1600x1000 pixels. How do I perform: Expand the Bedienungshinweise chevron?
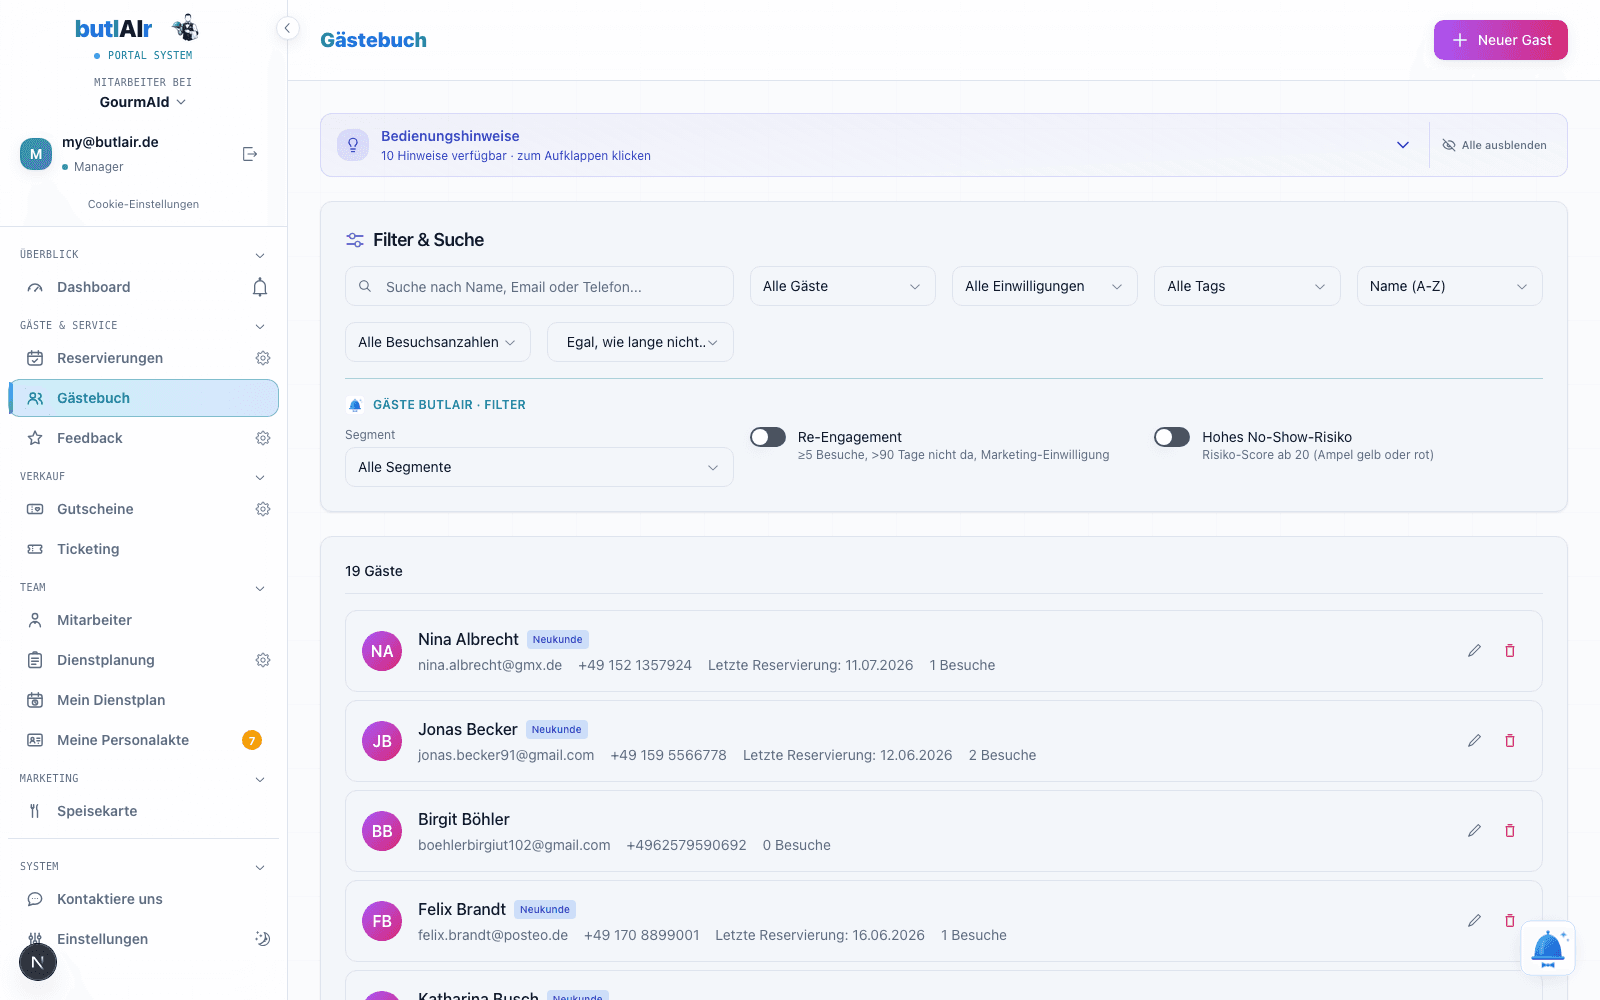click(1403, 145)
